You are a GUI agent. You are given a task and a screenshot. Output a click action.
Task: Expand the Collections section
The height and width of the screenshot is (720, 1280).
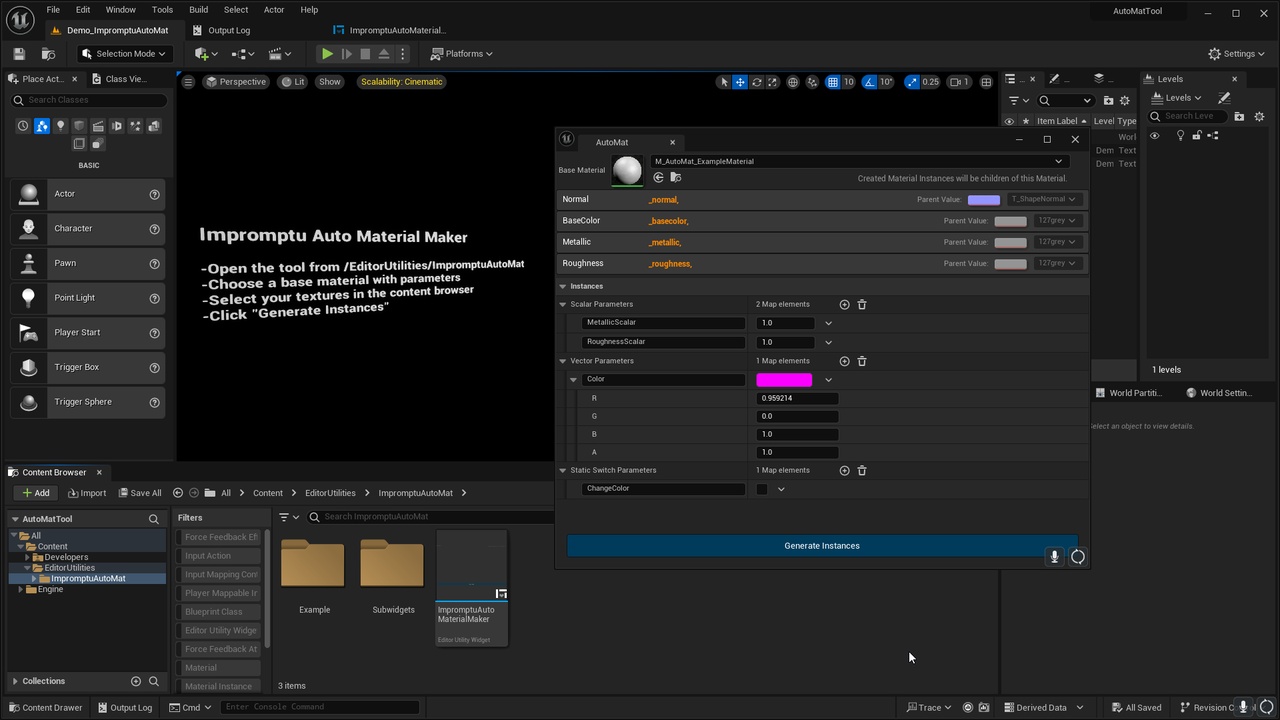tap(15, 681)
